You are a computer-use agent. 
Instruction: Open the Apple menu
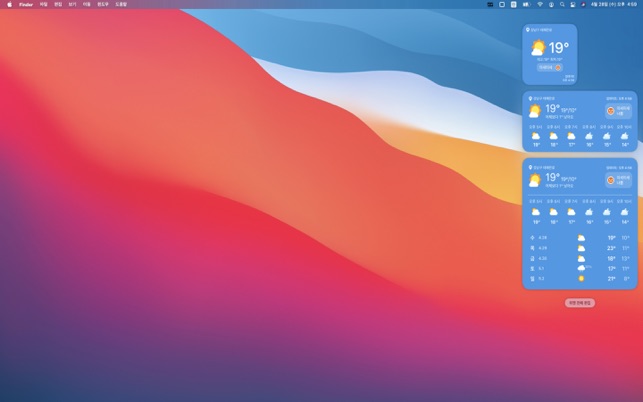(x=9, y=5)
